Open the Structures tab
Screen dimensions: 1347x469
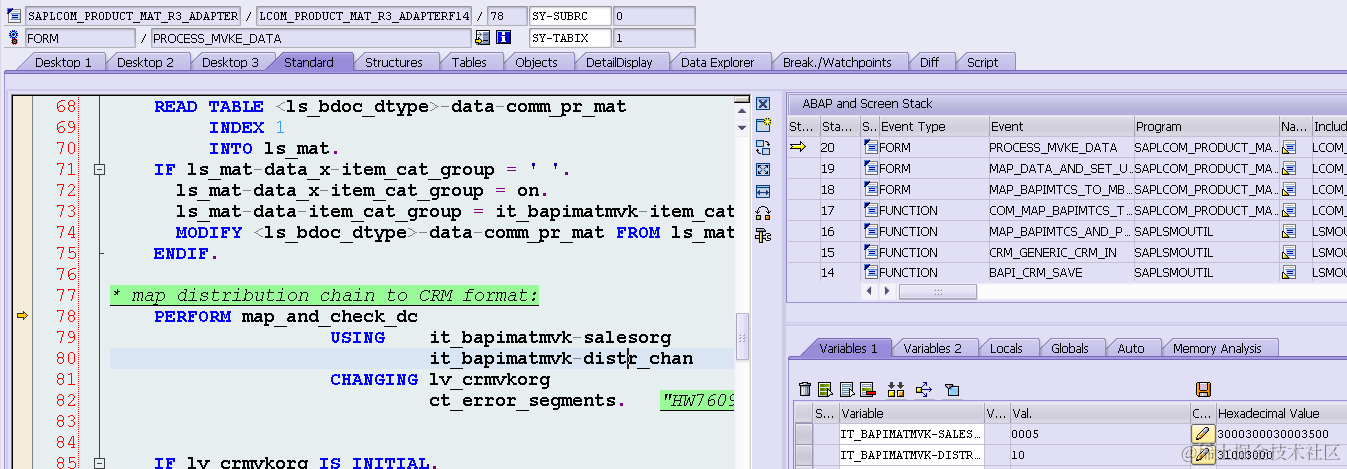coord(393,62)
